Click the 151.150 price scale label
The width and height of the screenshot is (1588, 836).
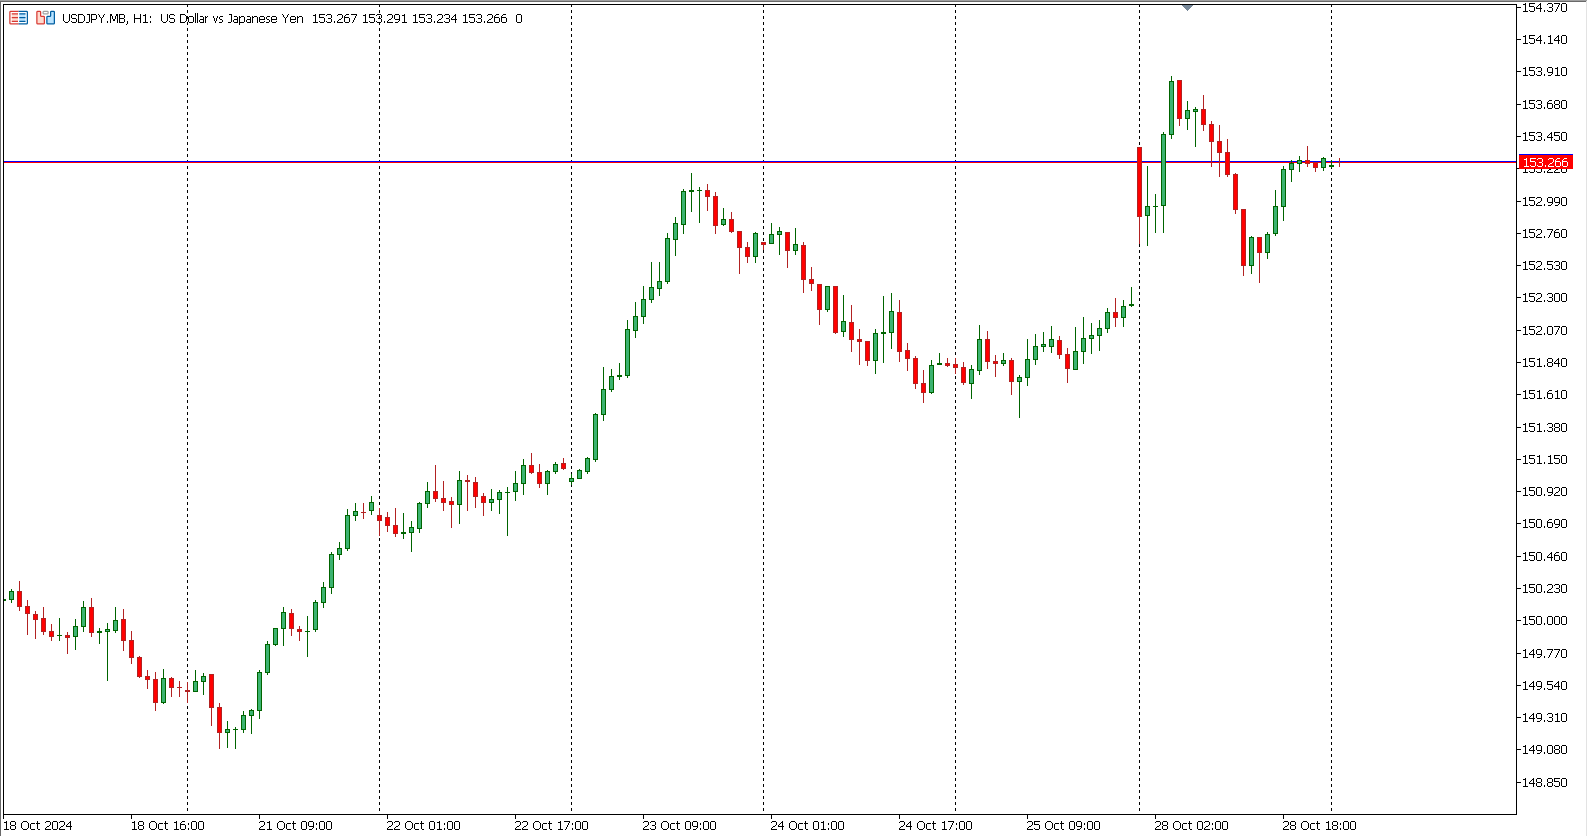click(x=1545, y=459)
